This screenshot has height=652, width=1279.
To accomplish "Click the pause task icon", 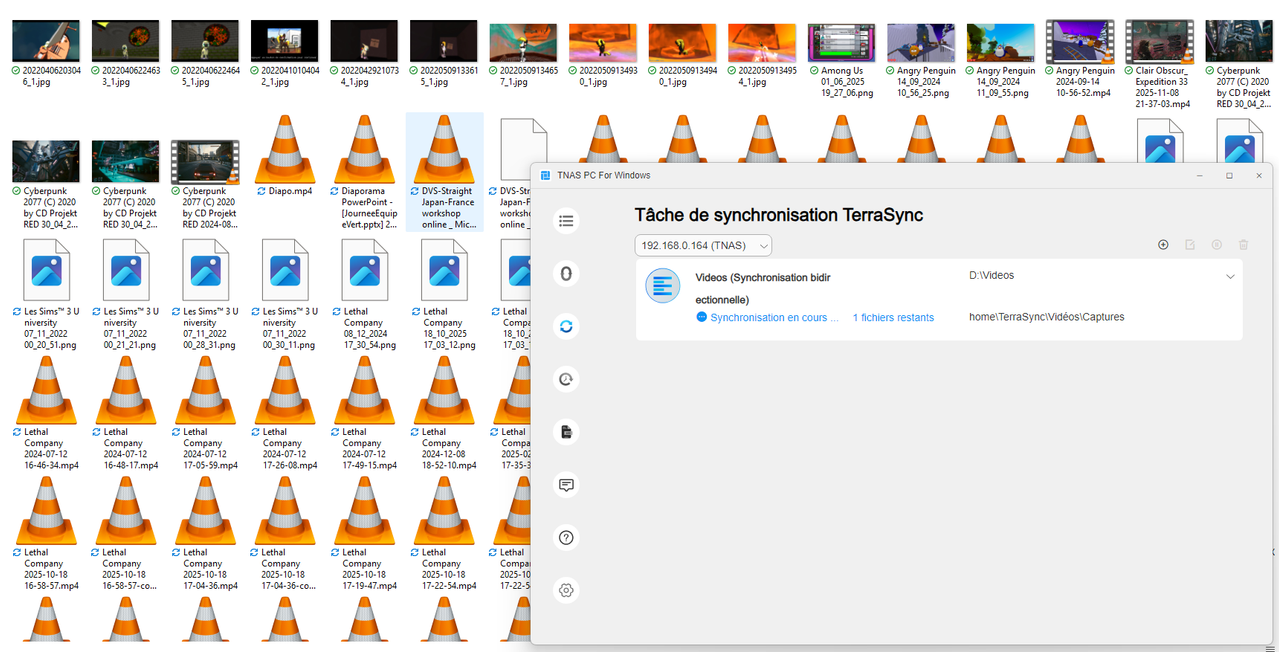I will click(x=1217, y=245).
